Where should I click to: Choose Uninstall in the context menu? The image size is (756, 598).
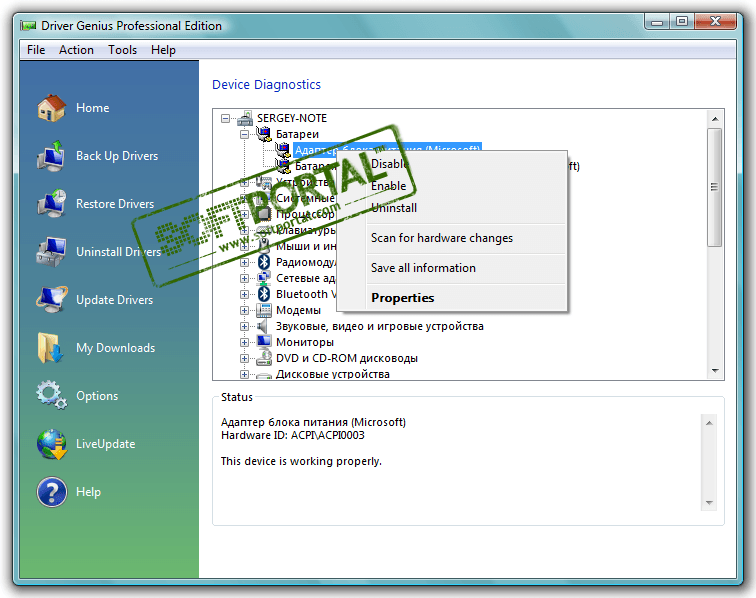[x=451, y=208]
